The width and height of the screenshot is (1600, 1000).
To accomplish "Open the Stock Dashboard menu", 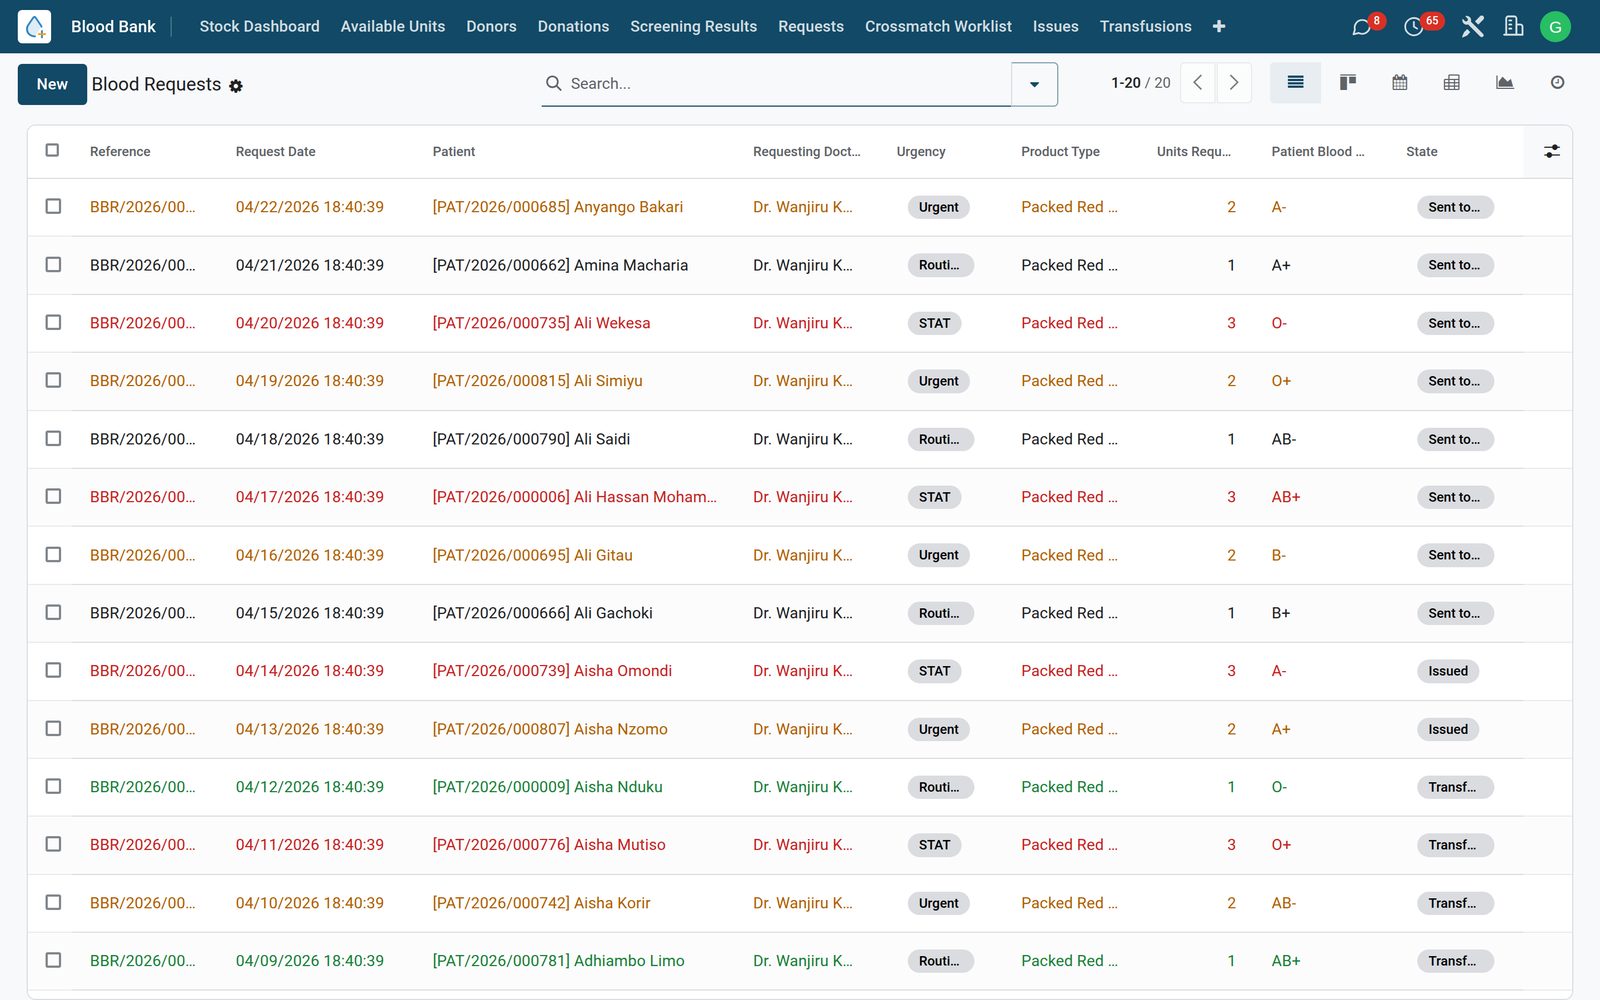I will click(259, 27).
